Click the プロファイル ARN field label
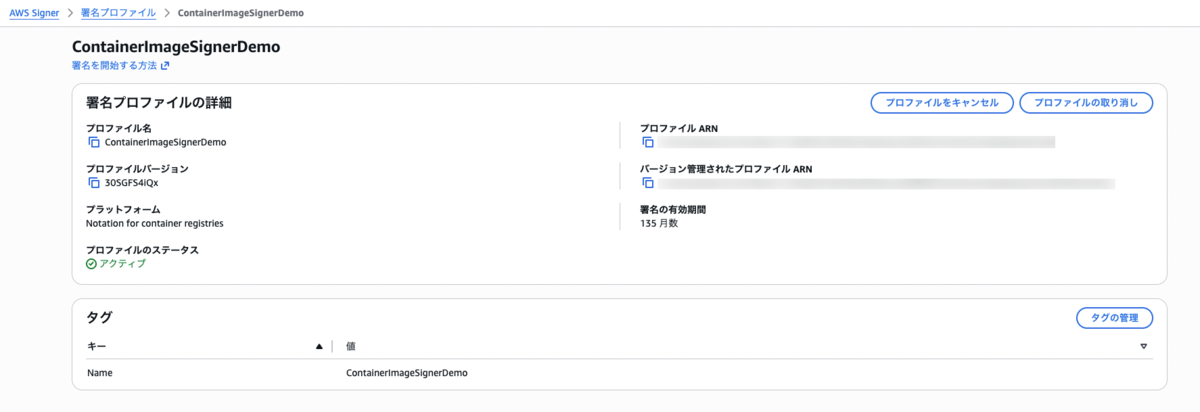 pyautogui.click(x=679, y=129)
